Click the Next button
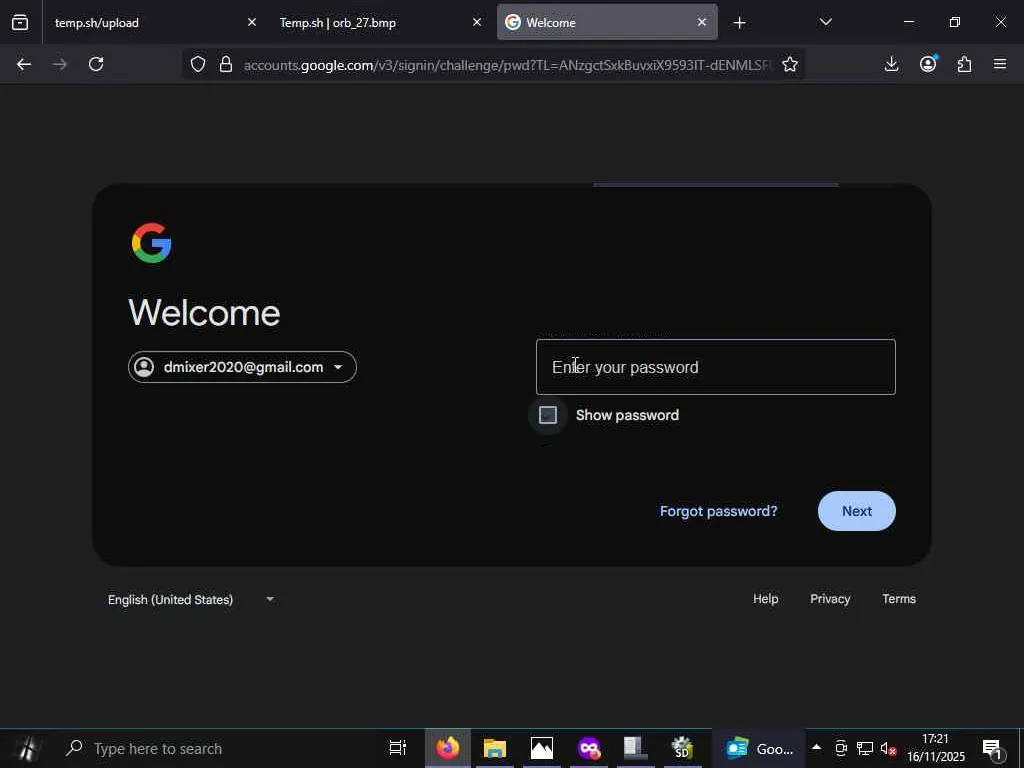The image size is (1024, 768). (856, 511)
